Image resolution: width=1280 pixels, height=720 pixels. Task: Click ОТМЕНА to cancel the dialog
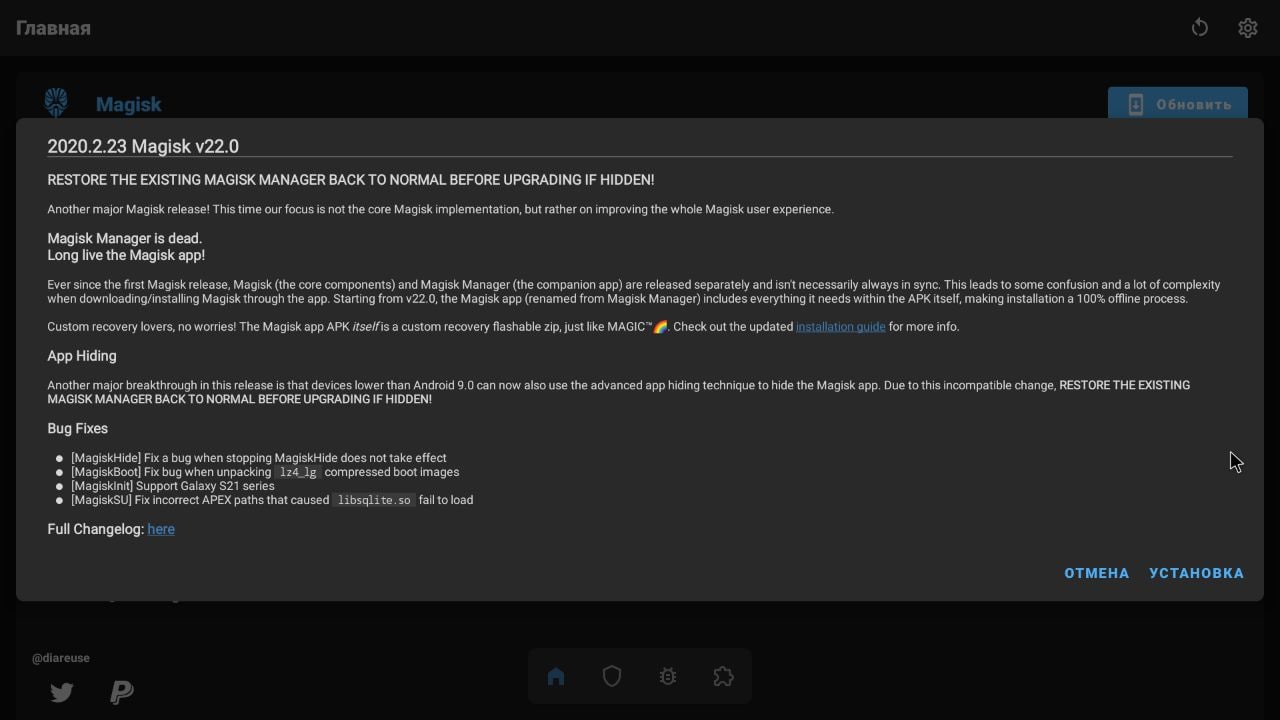[x=1097, y=573]
